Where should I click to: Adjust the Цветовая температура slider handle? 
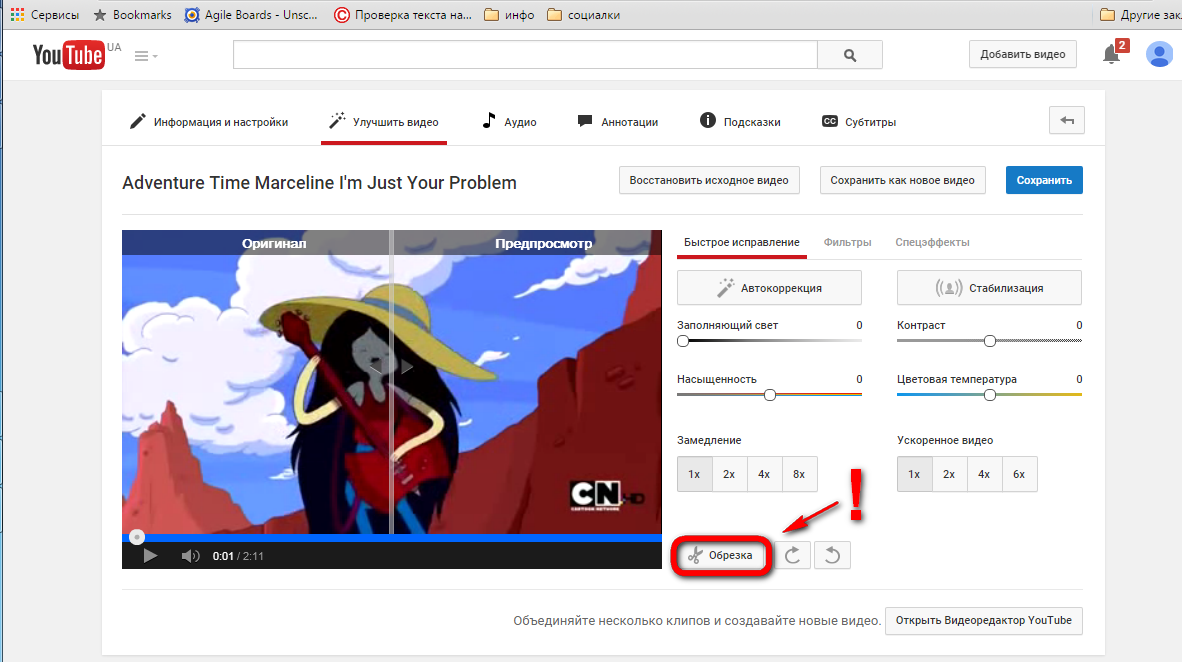click(x=990, y=395)
